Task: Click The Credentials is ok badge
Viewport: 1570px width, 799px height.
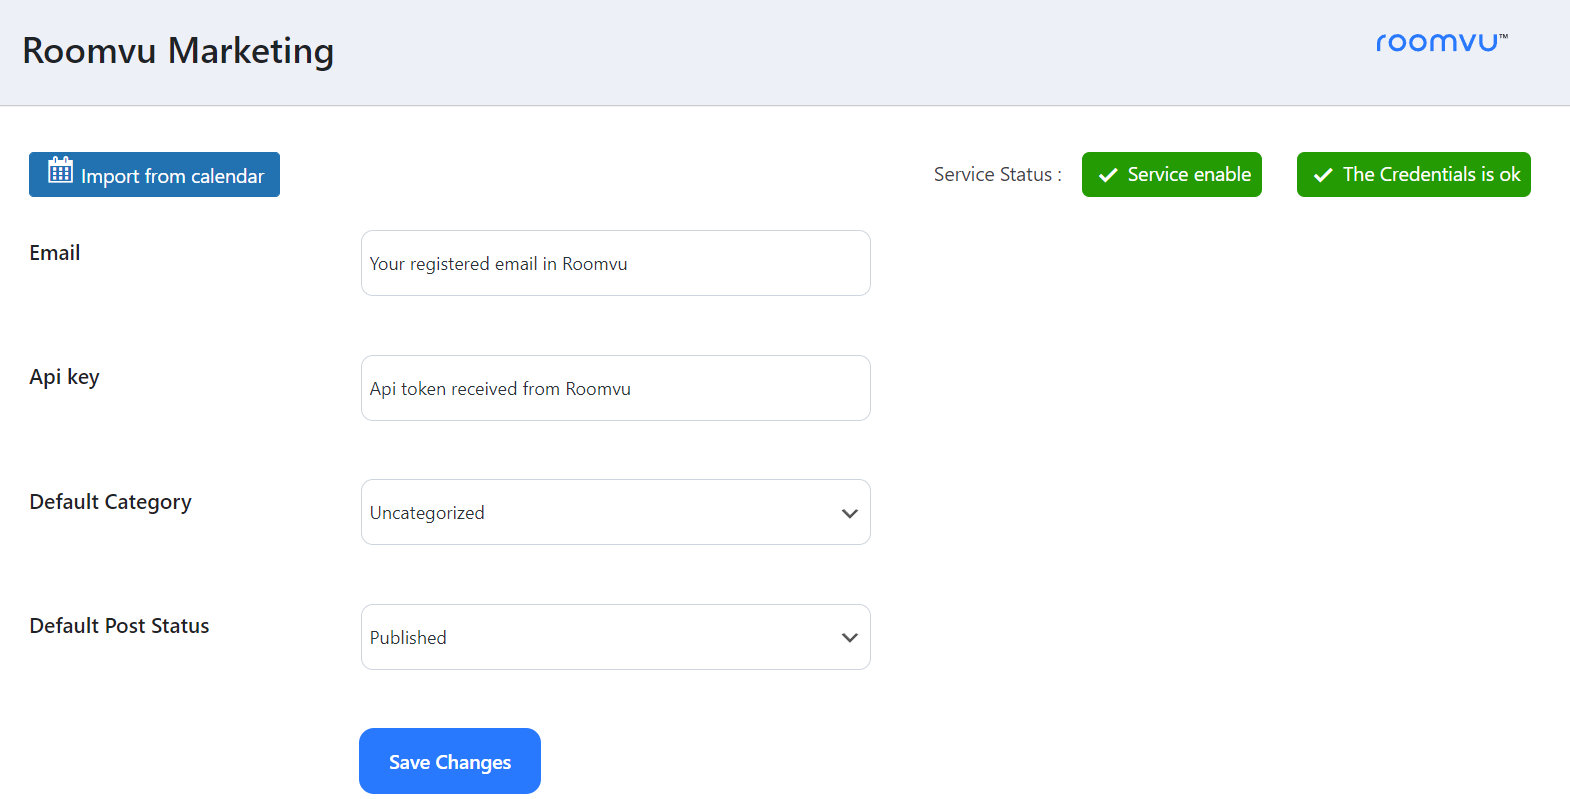Action: point(1414,174)
